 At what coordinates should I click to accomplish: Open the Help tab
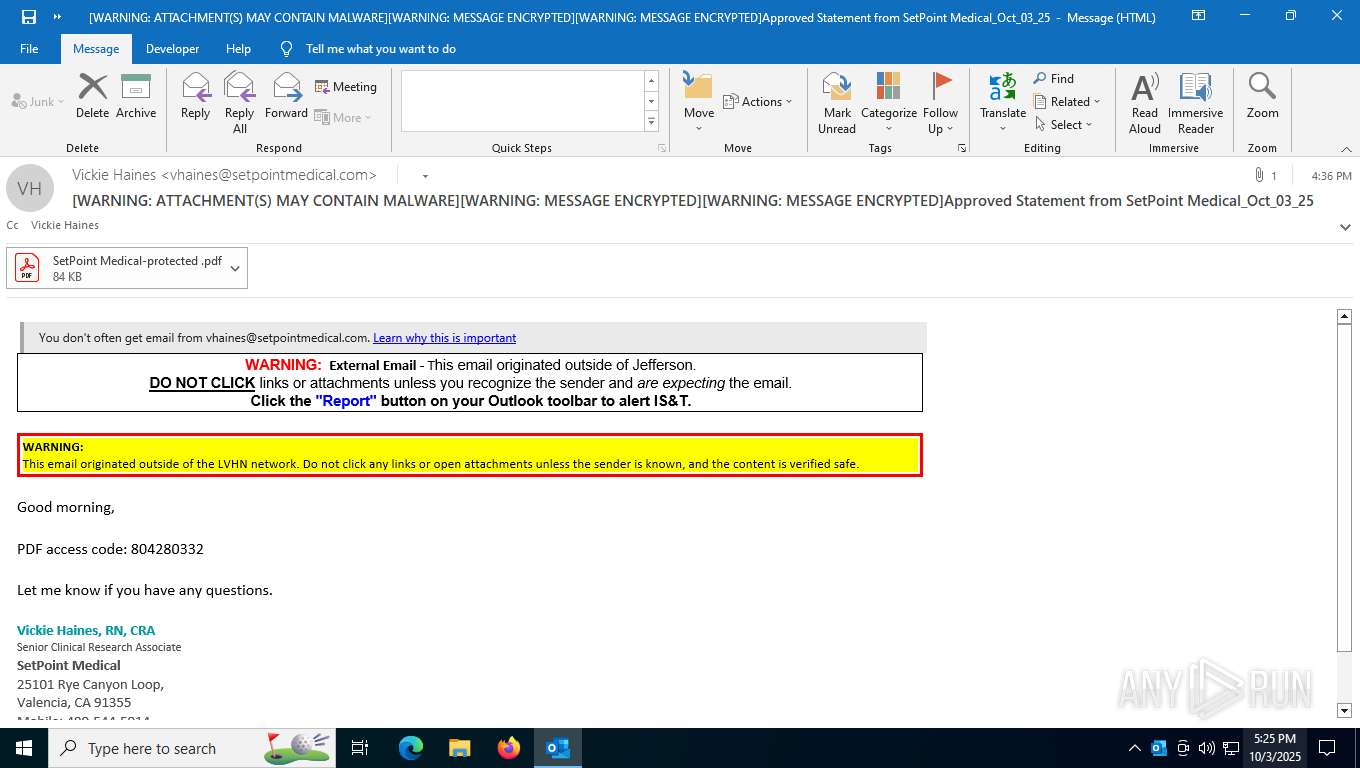(238, 49)
